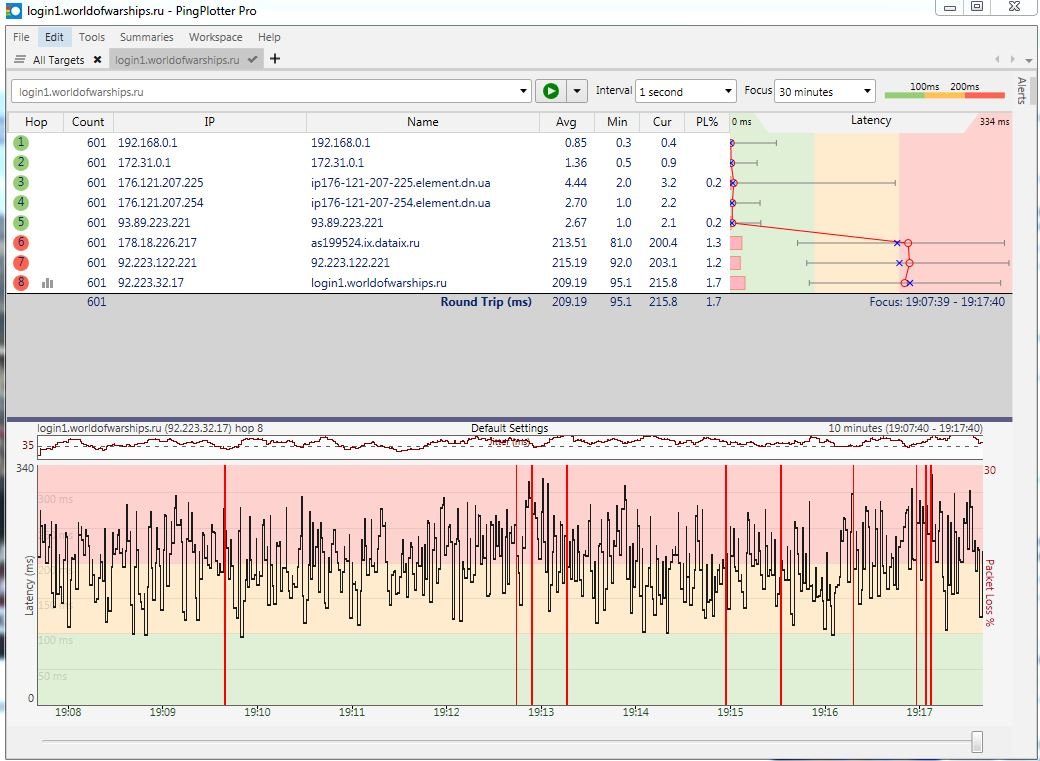The width and height of the screenshot is (1040, 761).
Task: Open the Summaries menu
Action: coord(147,37)
